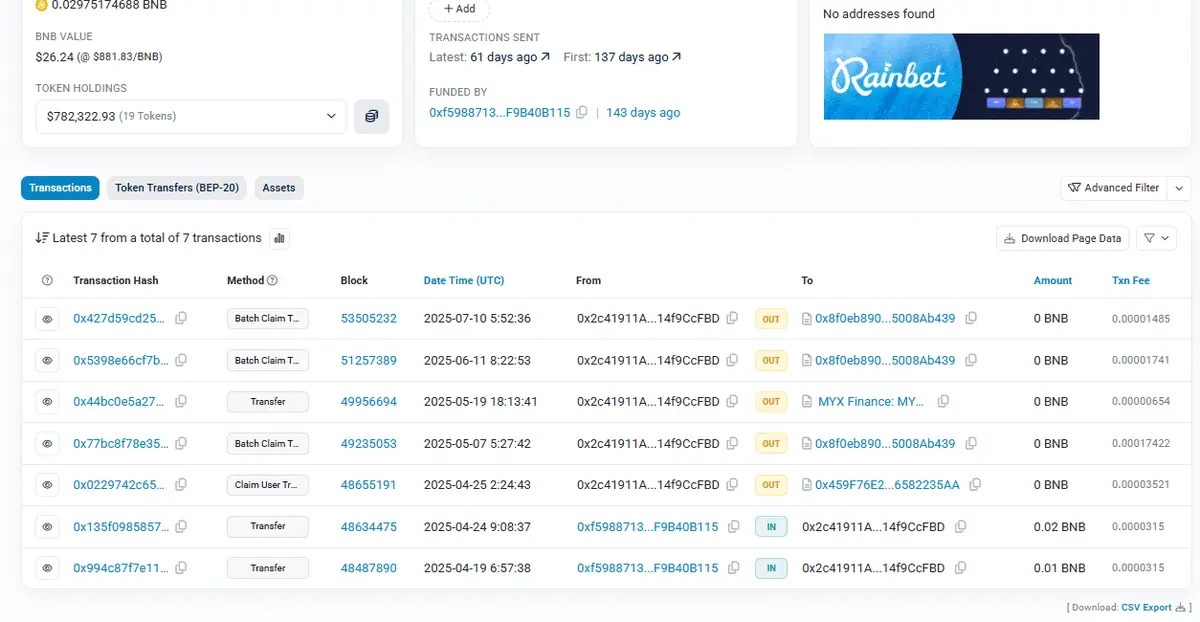Screen dimensions: 1200x622
Task: Click the 143 days ago funded time
Action: pos(643,113)
